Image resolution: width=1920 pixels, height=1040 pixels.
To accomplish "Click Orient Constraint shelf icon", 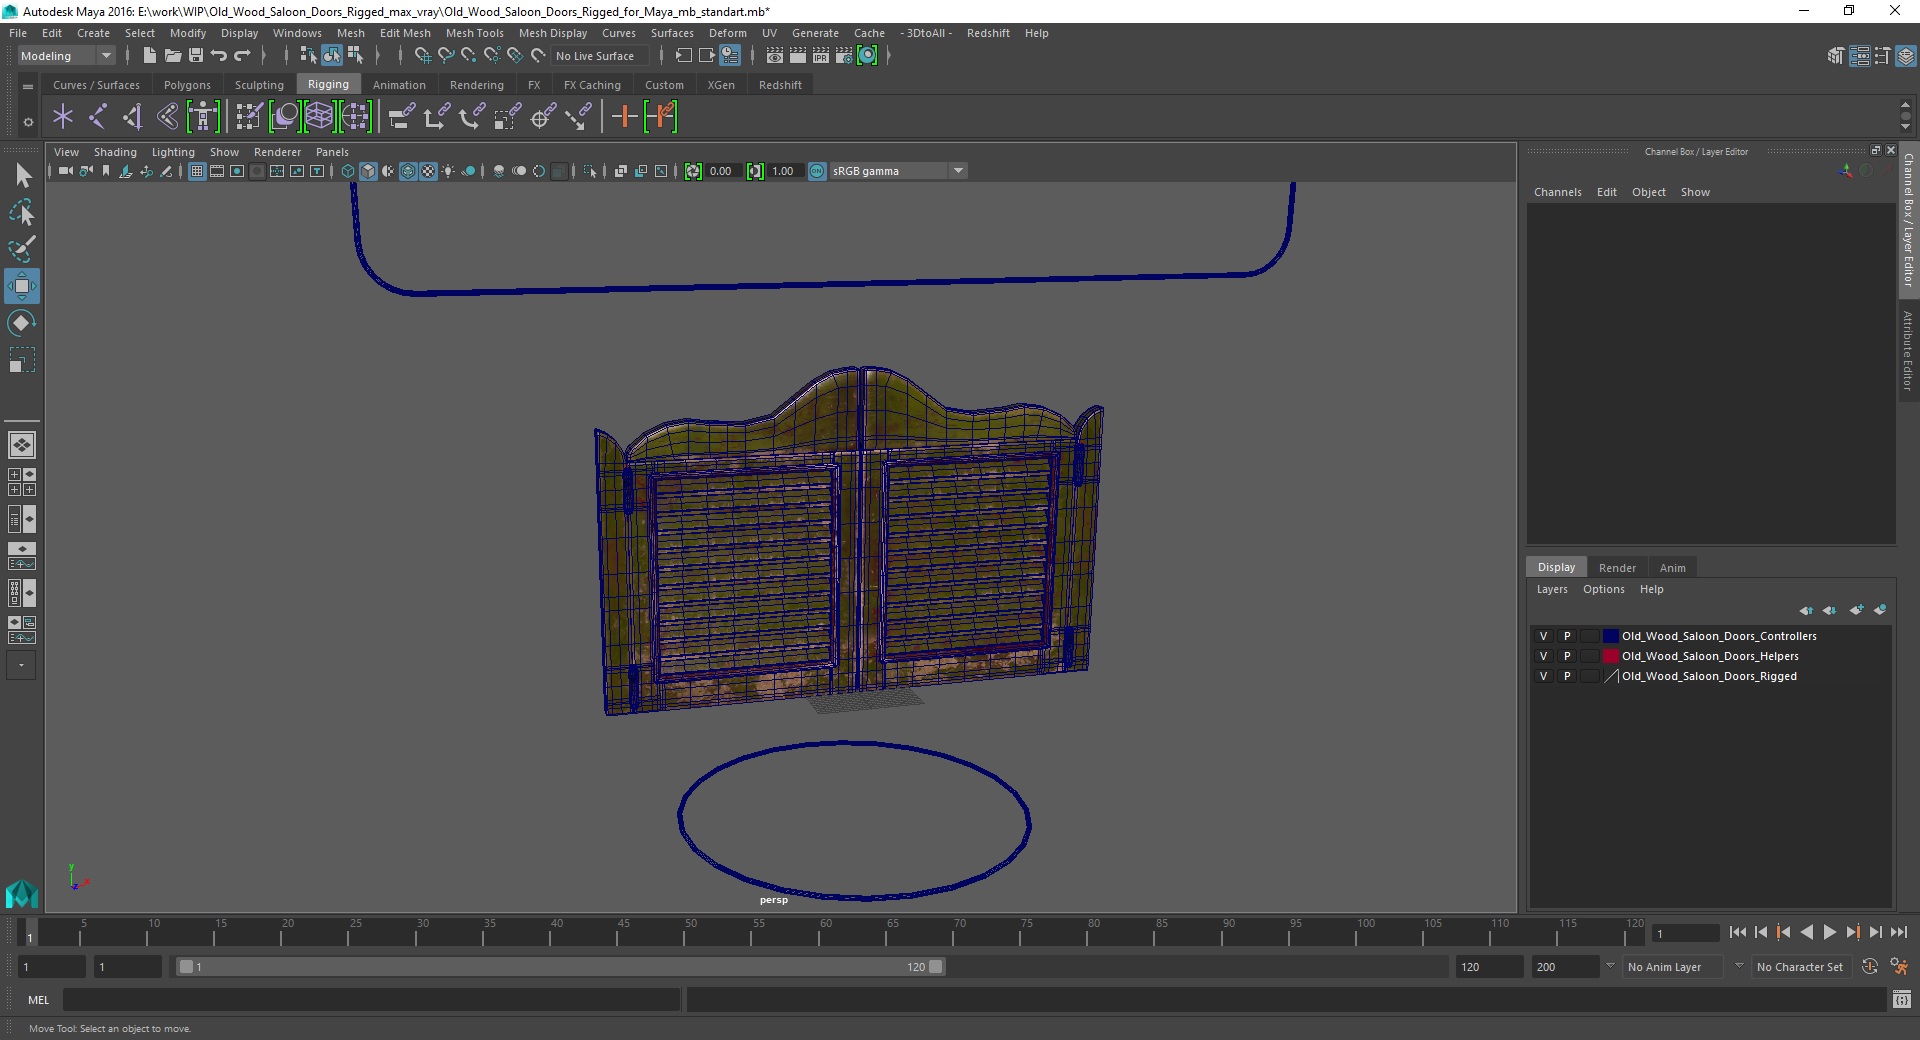I will click(x=471, y=117).
